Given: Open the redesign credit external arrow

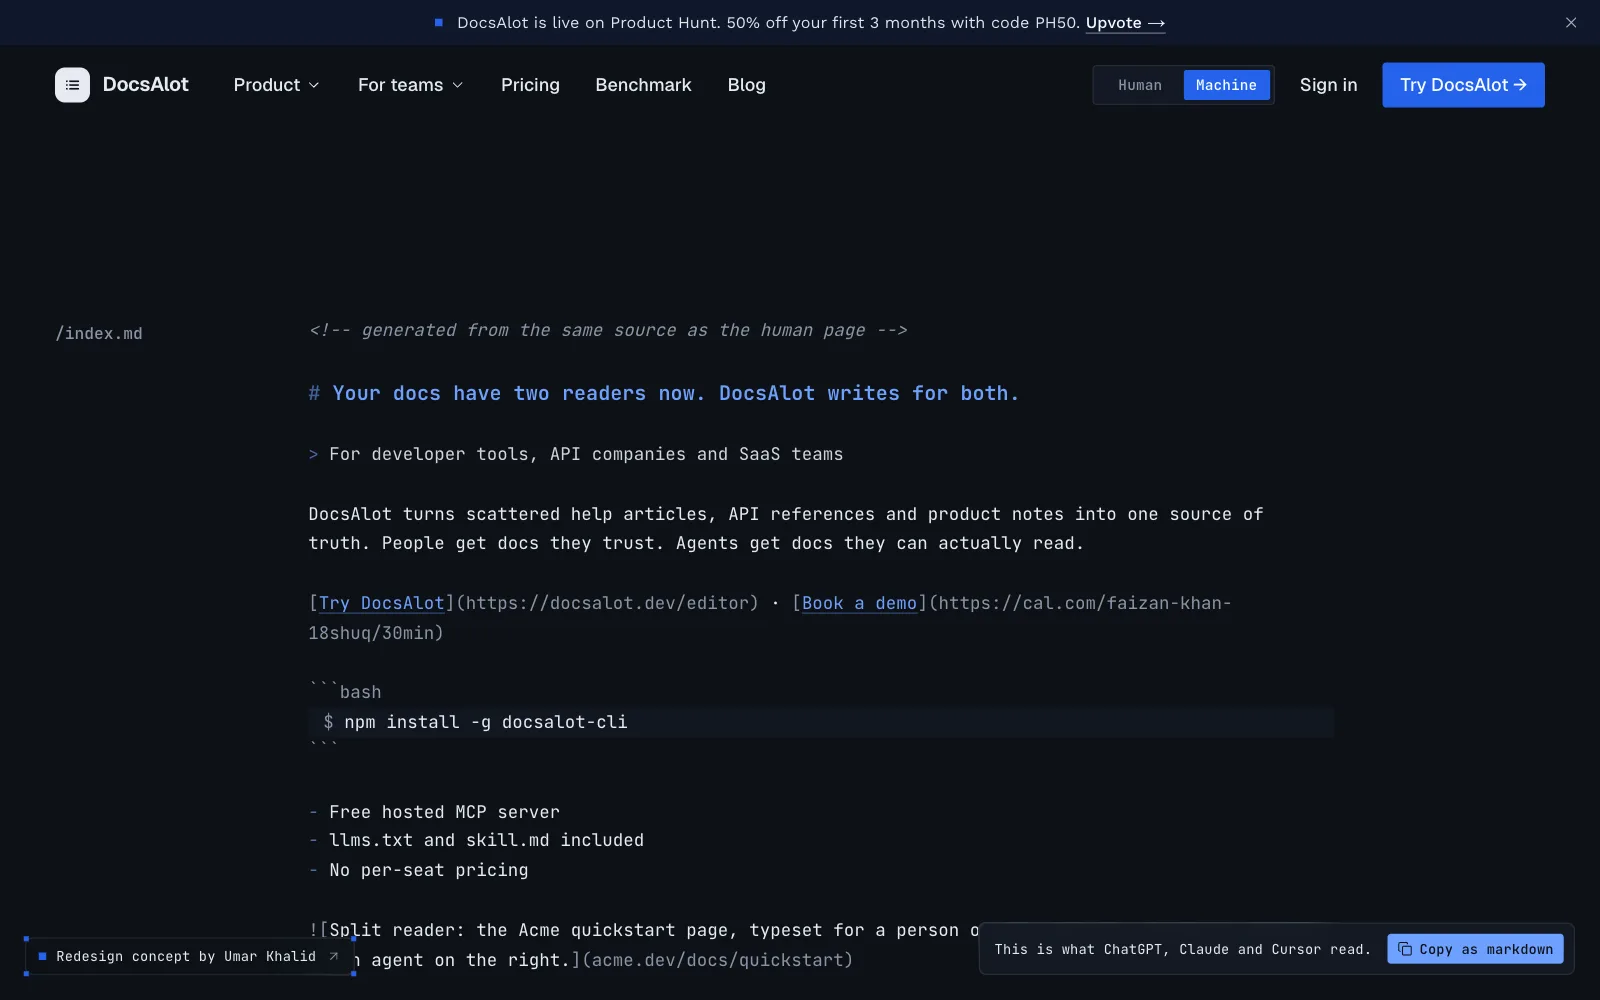Looking at the screenshot, I should point(334,956).
